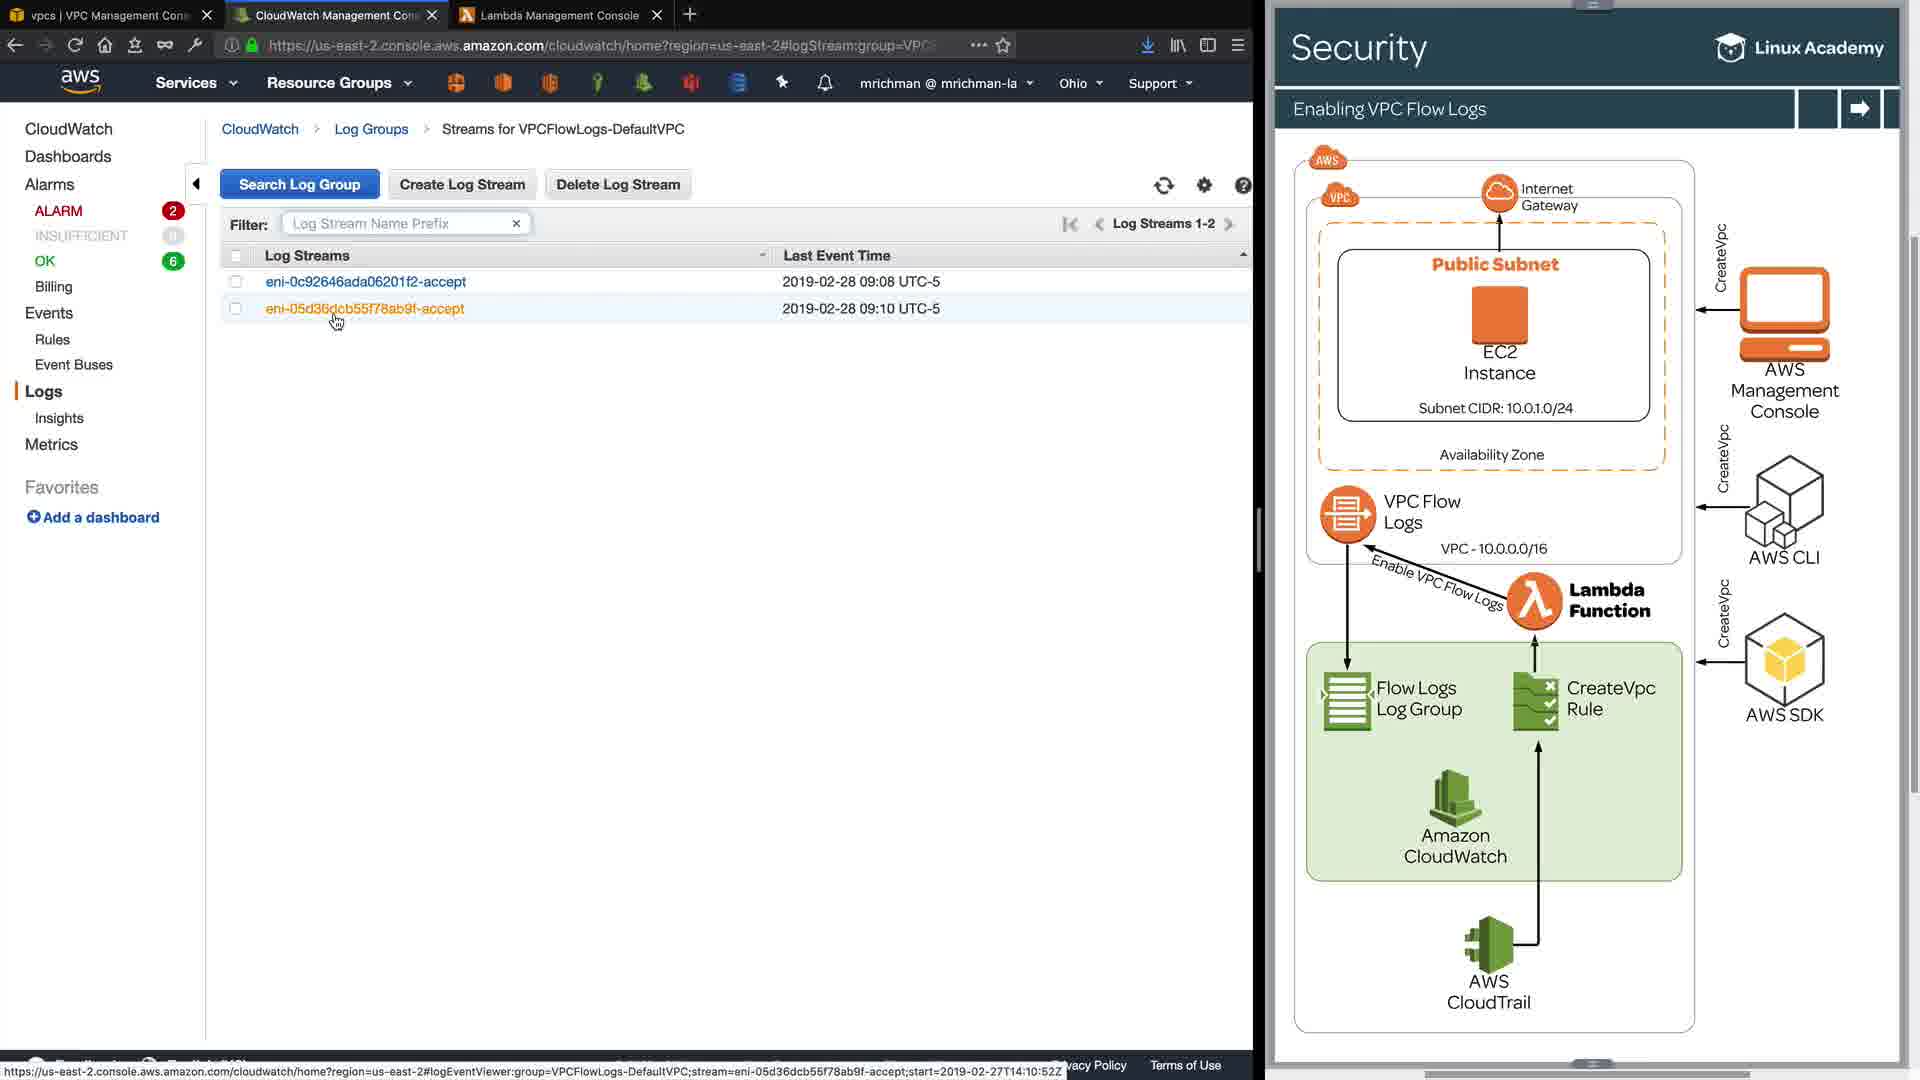Switch to the Lambda Management Console tab
This screenshot has width=1920, height=1080.
click(x=559, y=15)
